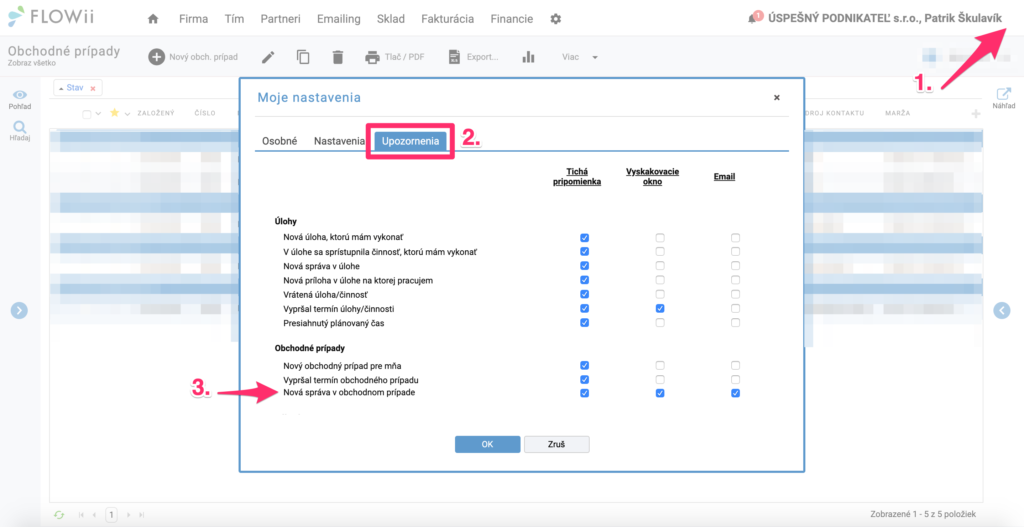The height and width of the screenshot is (527, 1024).
Task: Open dropdown arrow next to select-all checkbox
Action: (99, 114)
